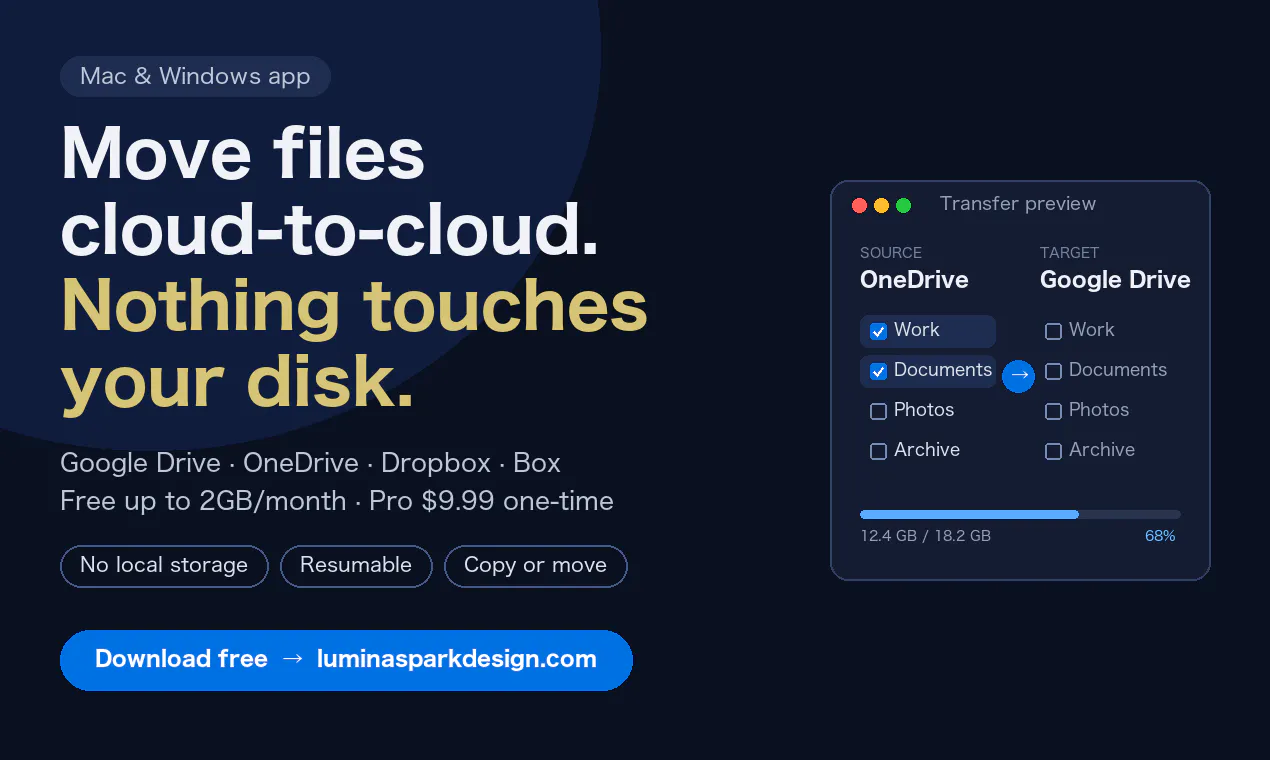This screenshot has height=760, width=1270.
Task: Click the Resumable pill
Action: click(x=356, y=566)
